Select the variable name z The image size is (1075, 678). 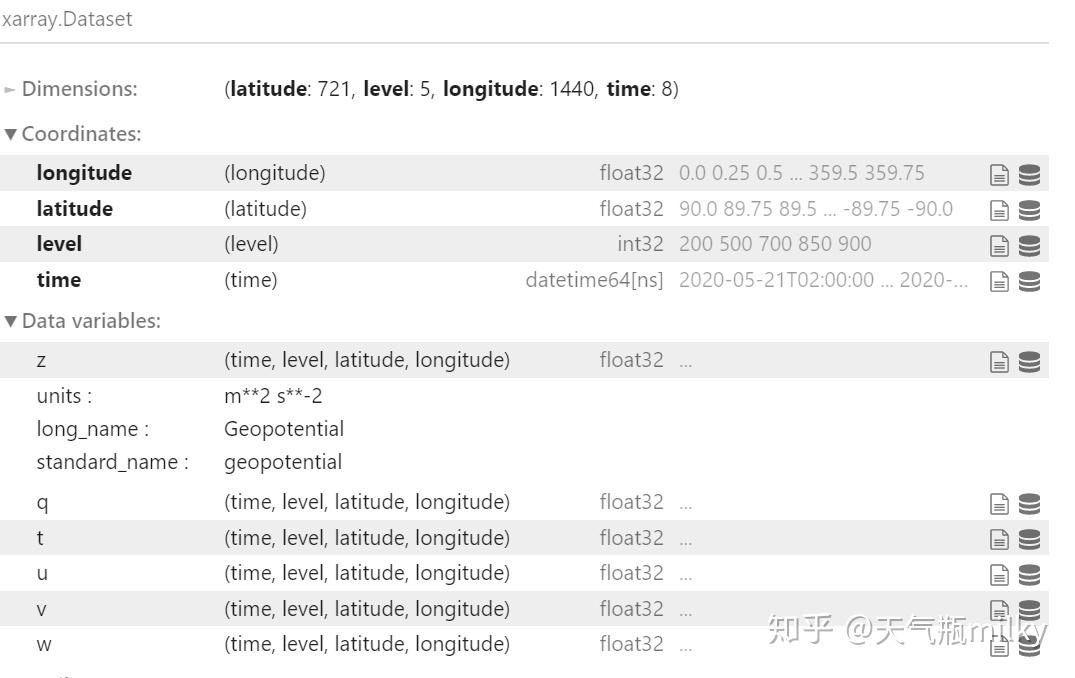point(42,359)
